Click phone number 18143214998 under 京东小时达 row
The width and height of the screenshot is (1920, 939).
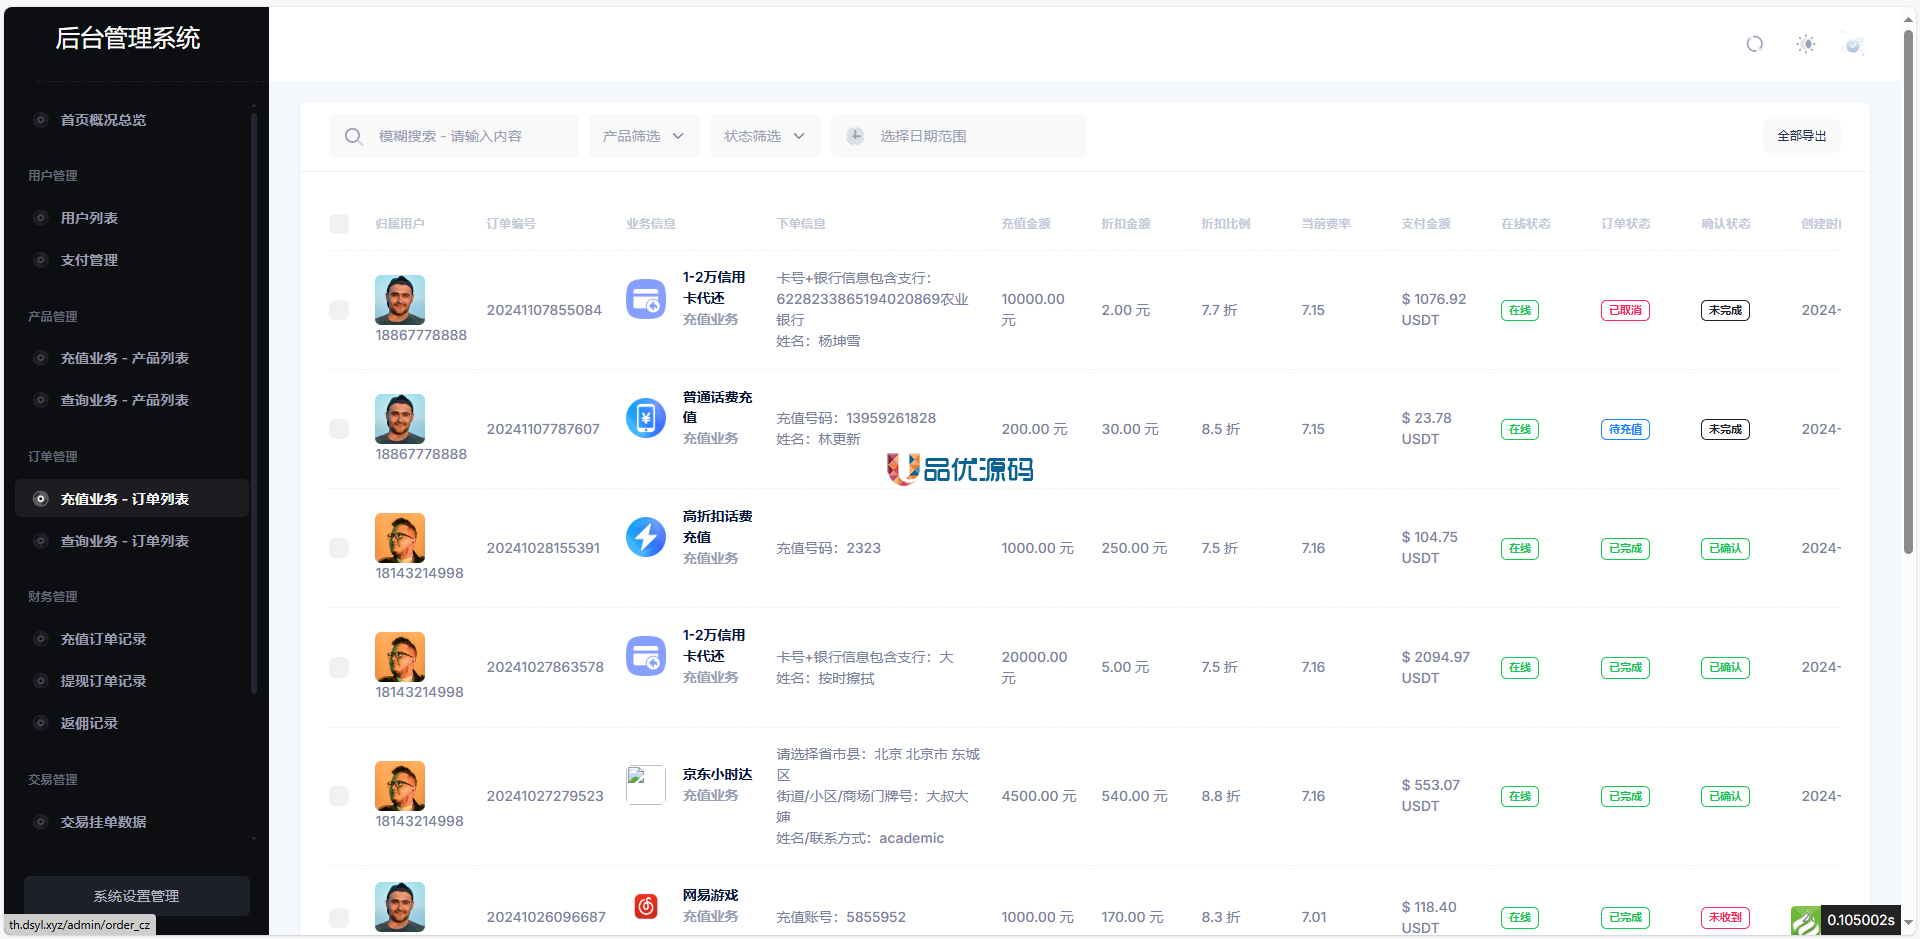(x=419, y=821)
